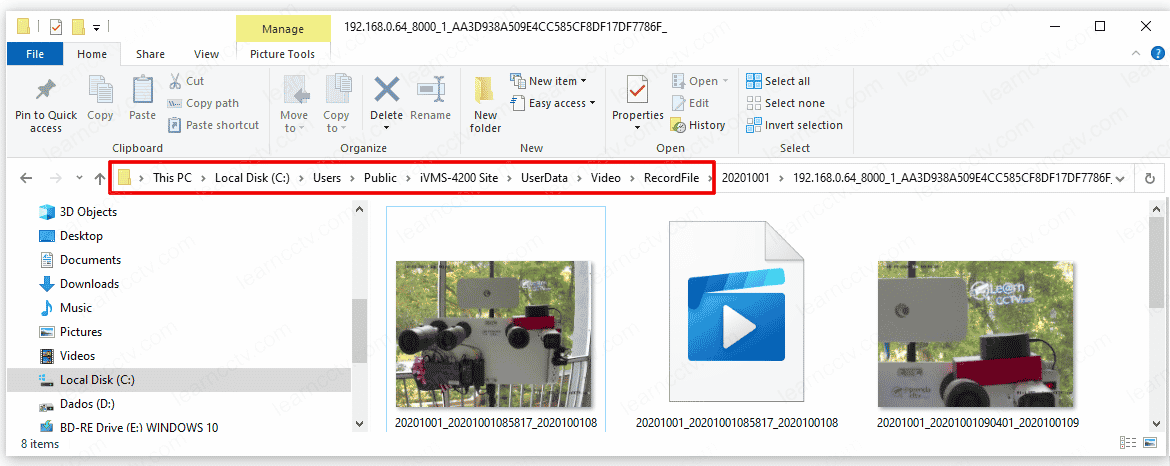
Task: Click the Paste clipboard icon
Action: (x=142, y=91)
